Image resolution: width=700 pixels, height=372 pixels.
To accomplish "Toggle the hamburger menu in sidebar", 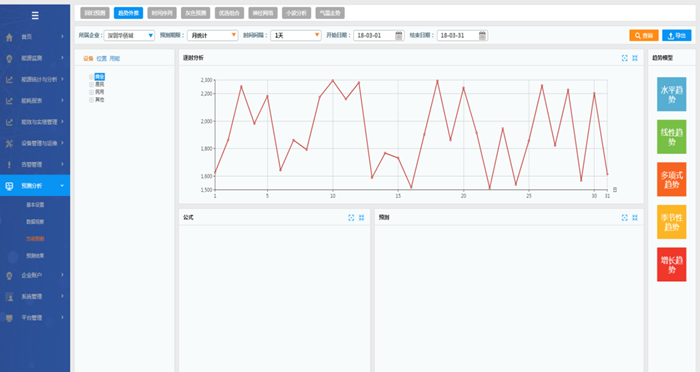I will [x=35, y=16].
